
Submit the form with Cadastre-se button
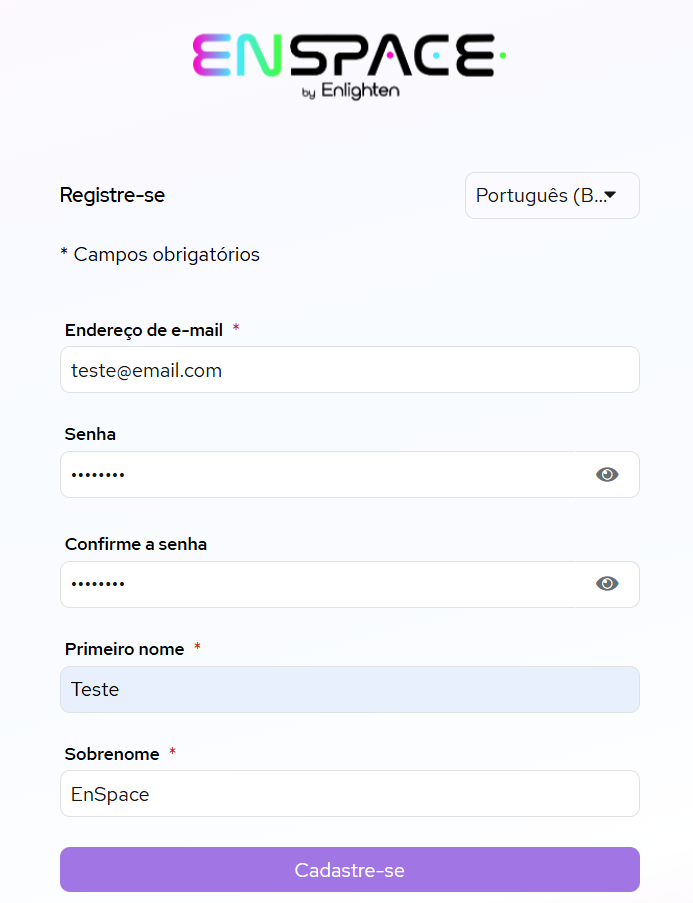pos(350,870)
